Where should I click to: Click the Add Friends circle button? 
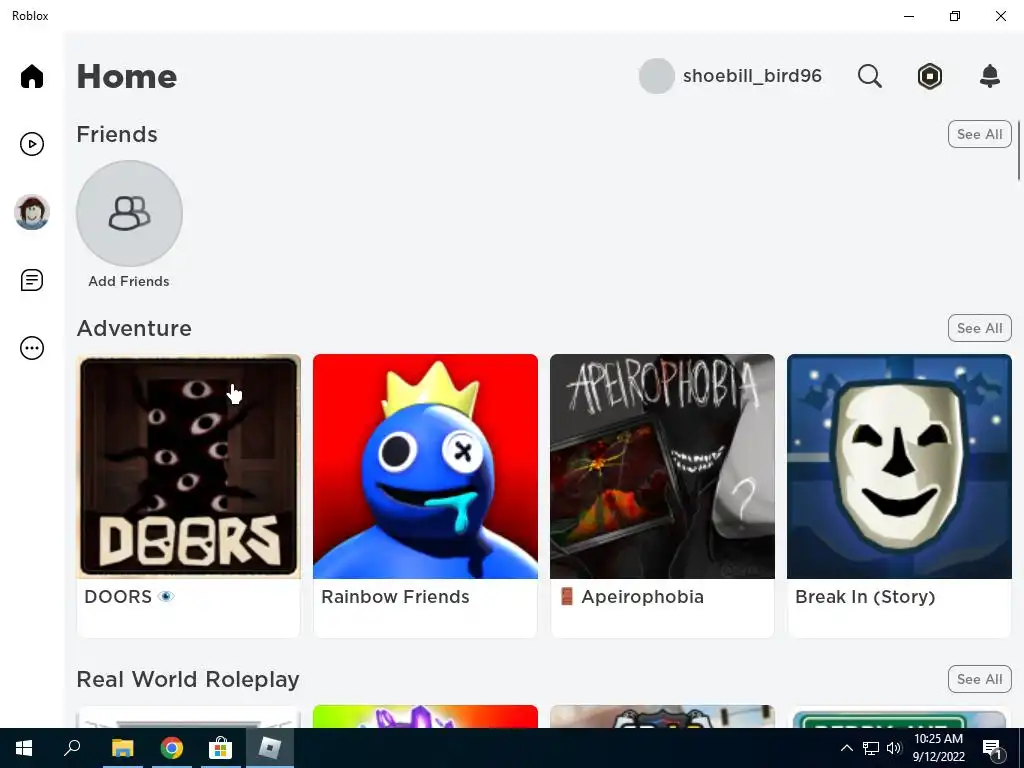coord(129,214)
